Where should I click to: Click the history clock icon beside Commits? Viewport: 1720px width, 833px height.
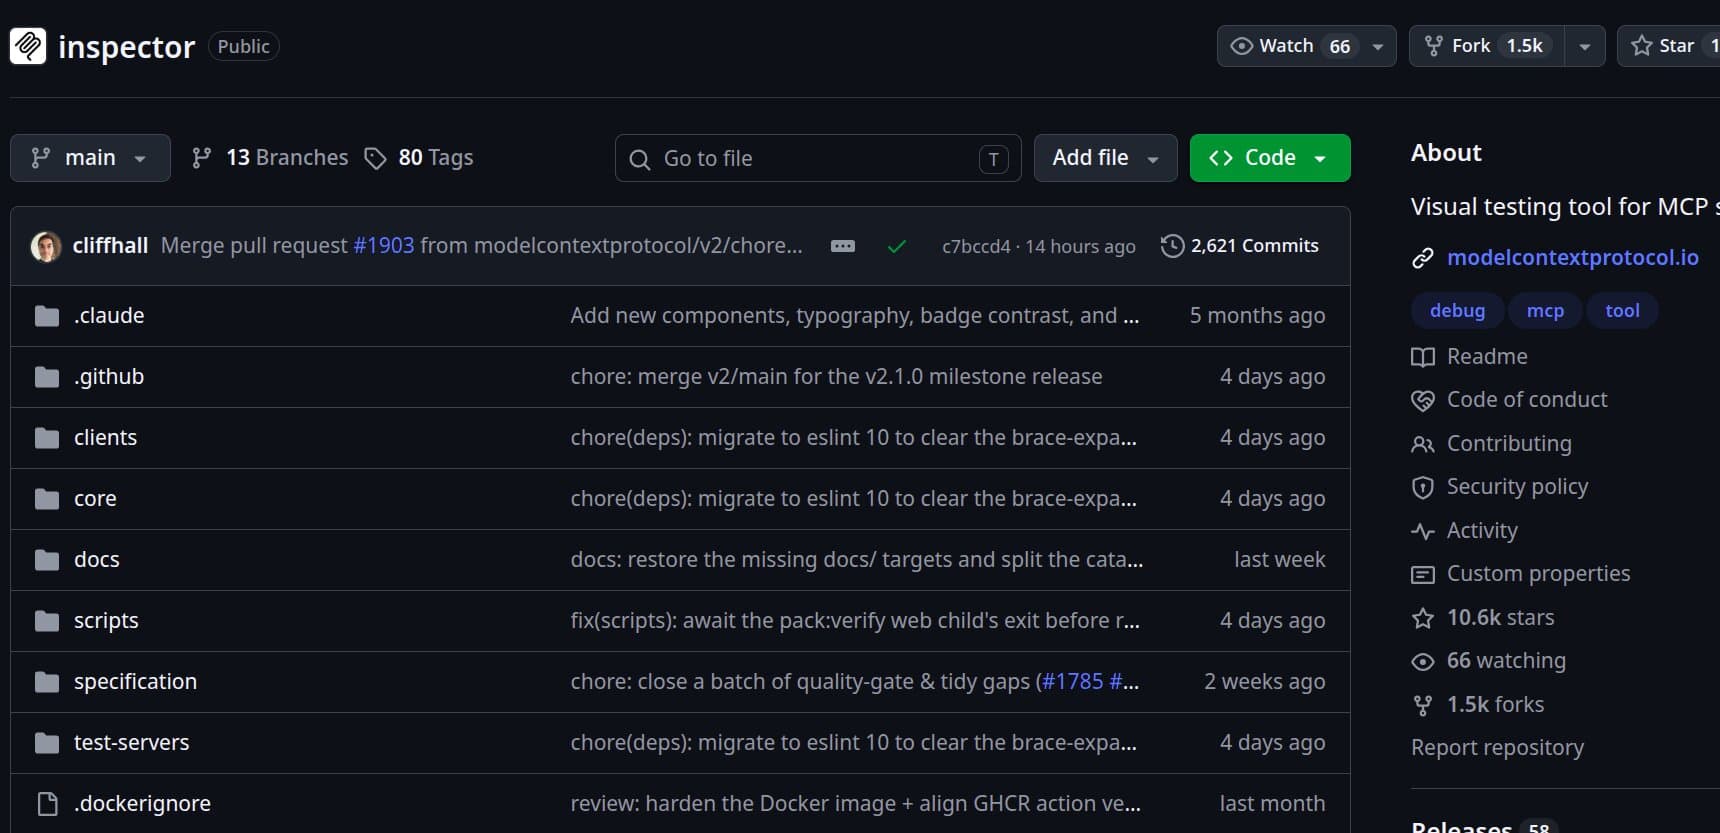[1172, 246]
